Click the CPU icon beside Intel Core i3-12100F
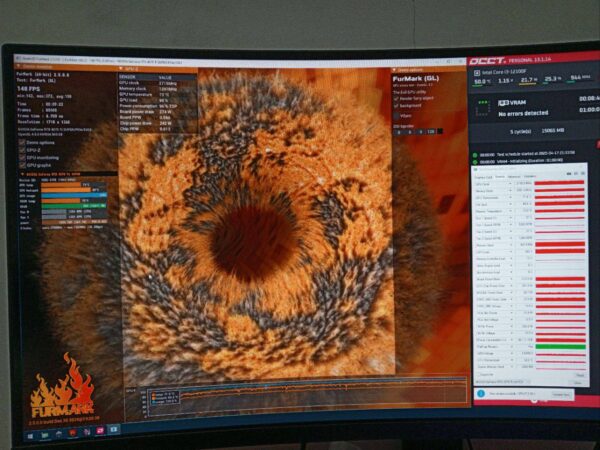The image size is (600, 450). click(x=478, y=71)
